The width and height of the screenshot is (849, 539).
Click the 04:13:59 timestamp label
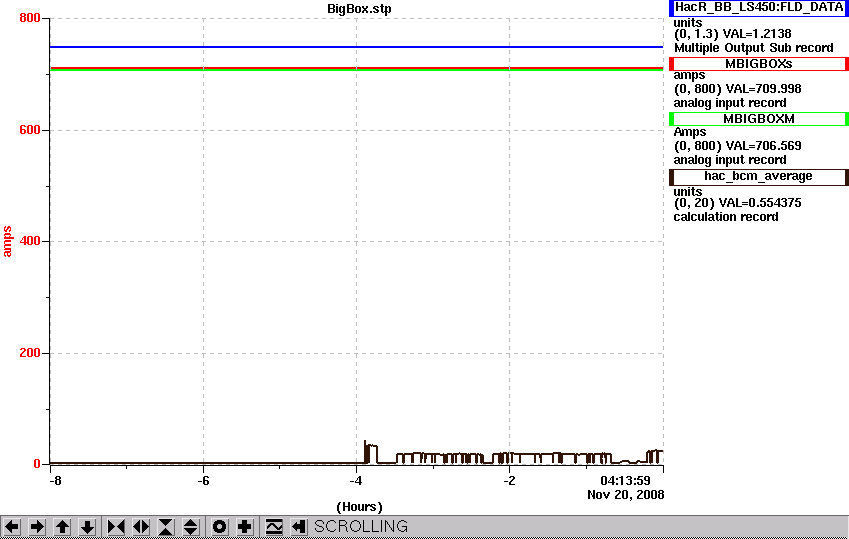pyautogui.click(x=625, y=480)
